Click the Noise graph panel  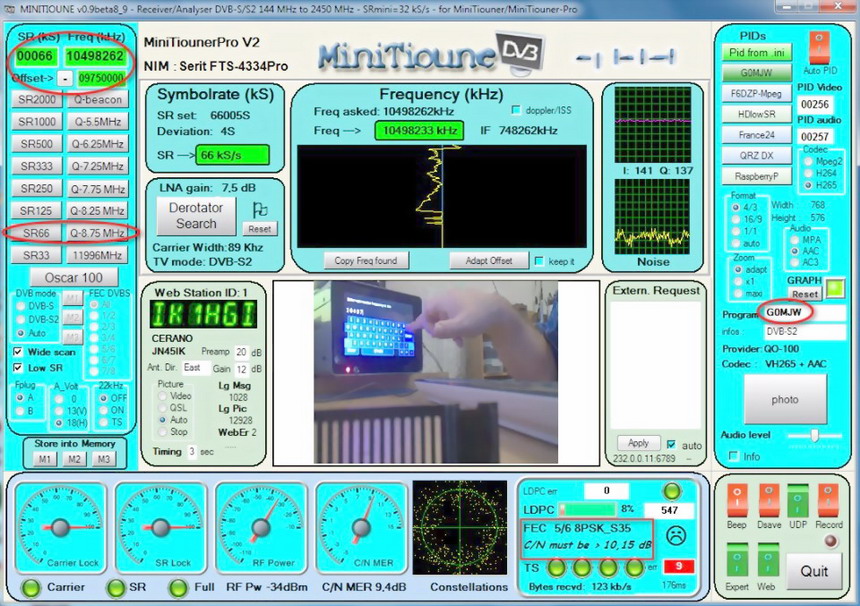pos(653,217)
